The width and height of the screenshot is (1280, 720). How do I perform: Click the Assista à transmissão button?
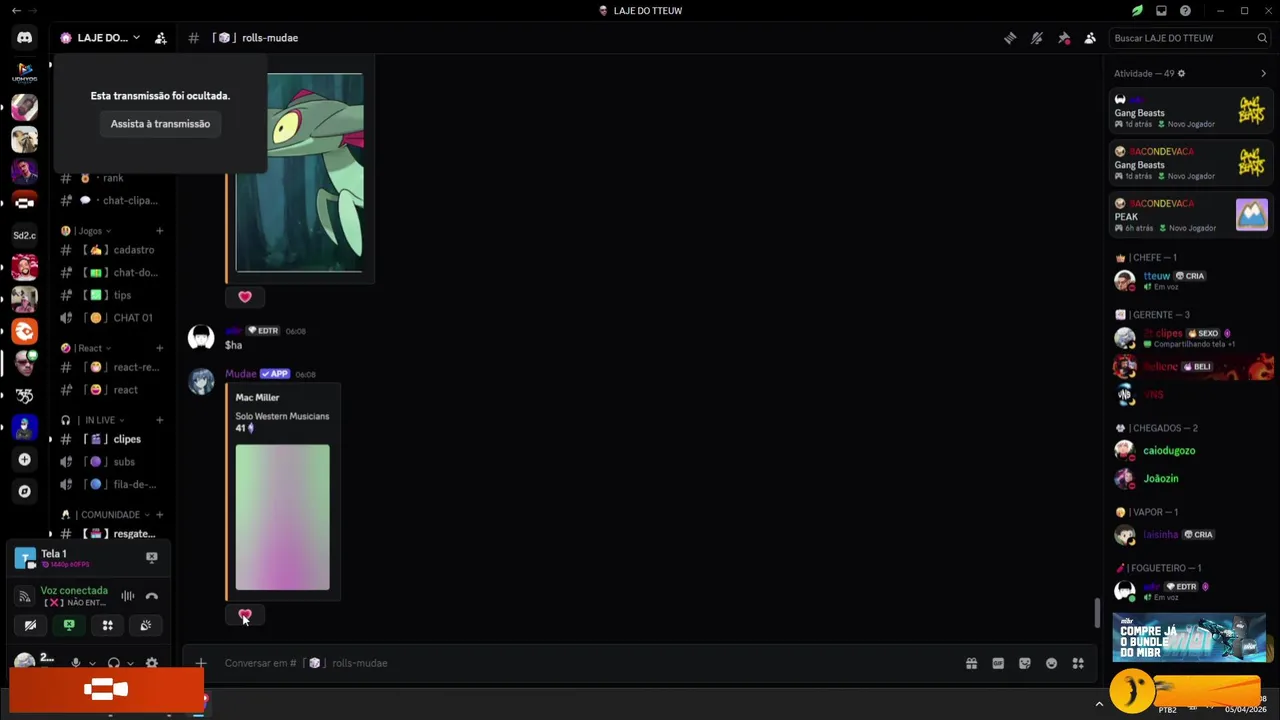click(x=160, y=124)
